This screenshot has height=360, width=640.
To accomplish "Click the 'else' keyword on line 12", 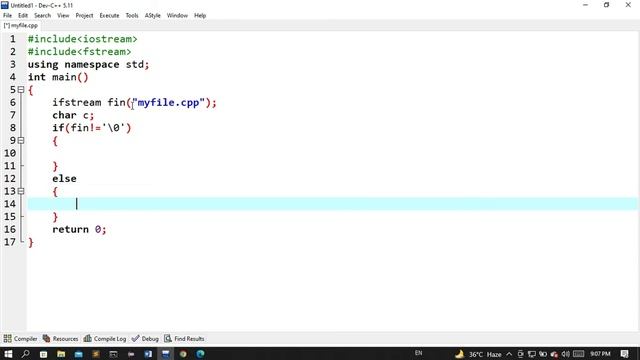I will 64,178.
